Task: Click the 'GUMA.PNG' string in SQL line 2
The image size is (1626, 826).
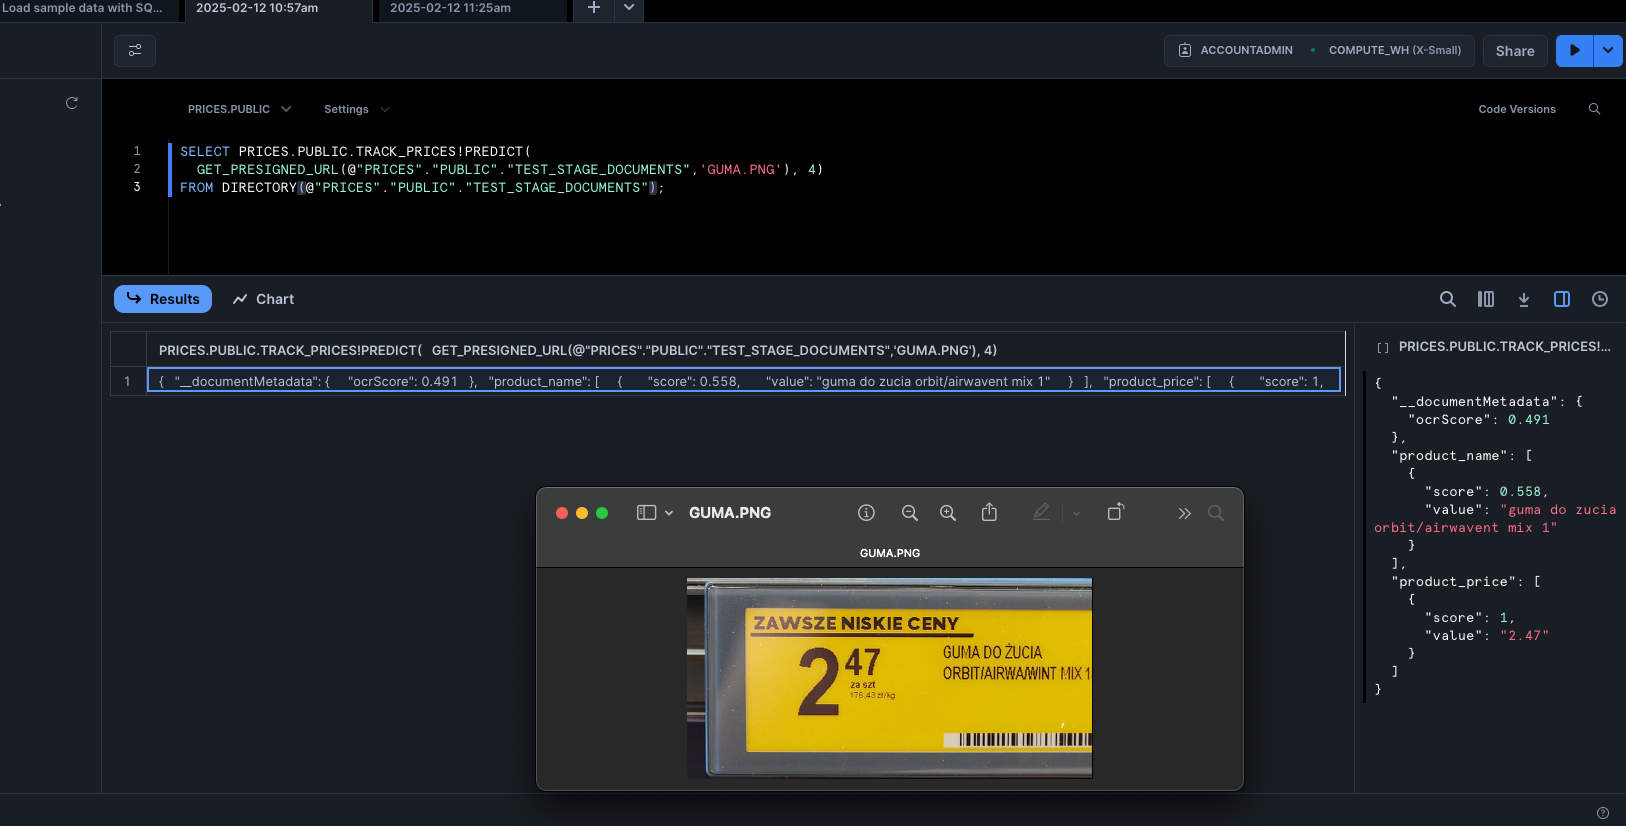Action: click(x=741, y=170)
